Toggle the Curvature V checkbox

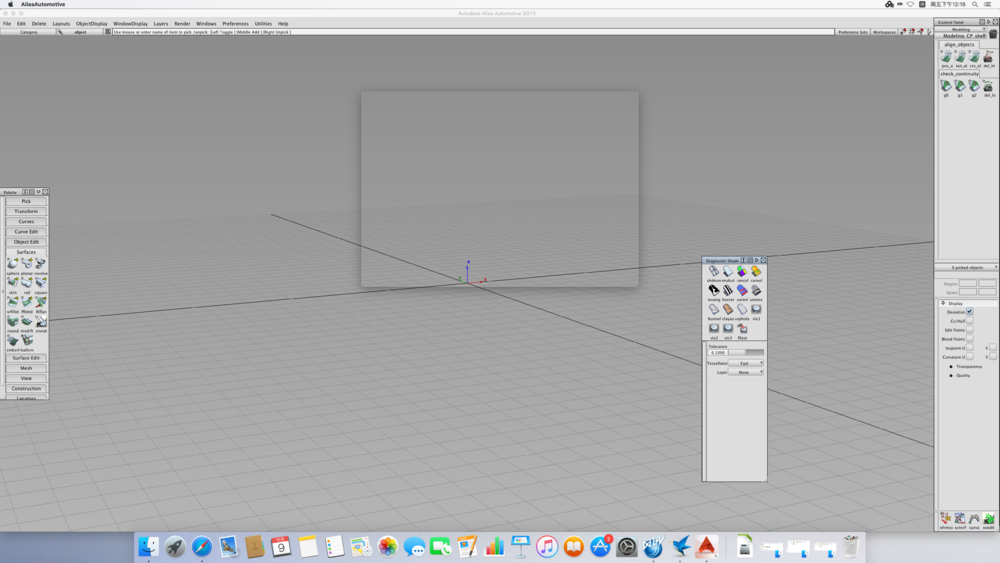[992, 356]
